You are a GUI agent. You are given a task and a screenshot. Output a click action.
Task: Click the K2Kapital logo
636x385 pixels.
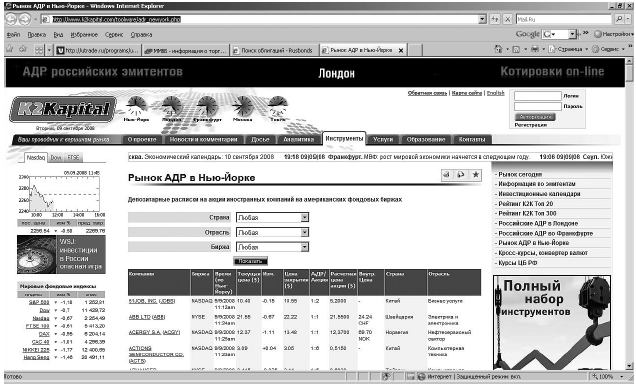point(63,109)
